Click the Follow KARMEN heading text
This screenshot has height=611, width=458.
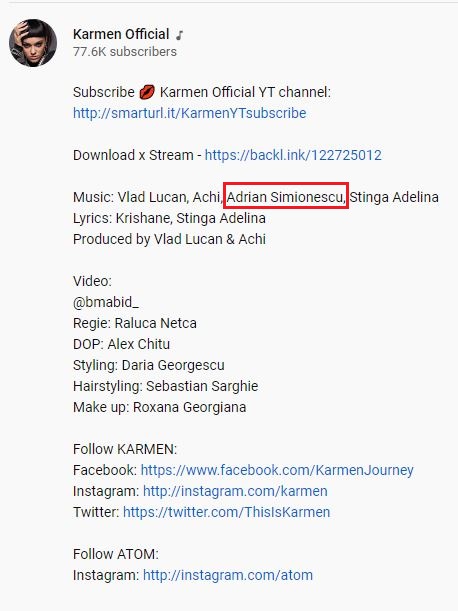[x=125, y=449]
